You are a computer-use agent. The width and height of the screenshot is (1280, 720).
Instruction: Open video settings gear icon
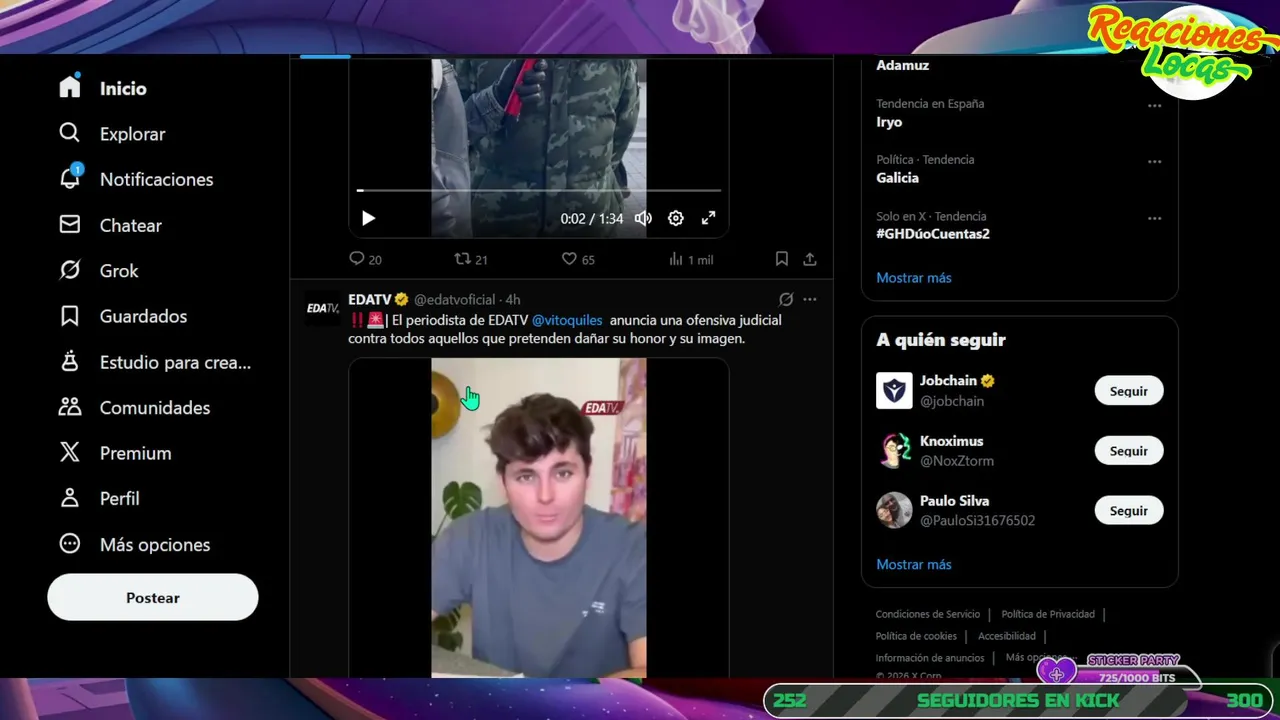click(676, 218)
